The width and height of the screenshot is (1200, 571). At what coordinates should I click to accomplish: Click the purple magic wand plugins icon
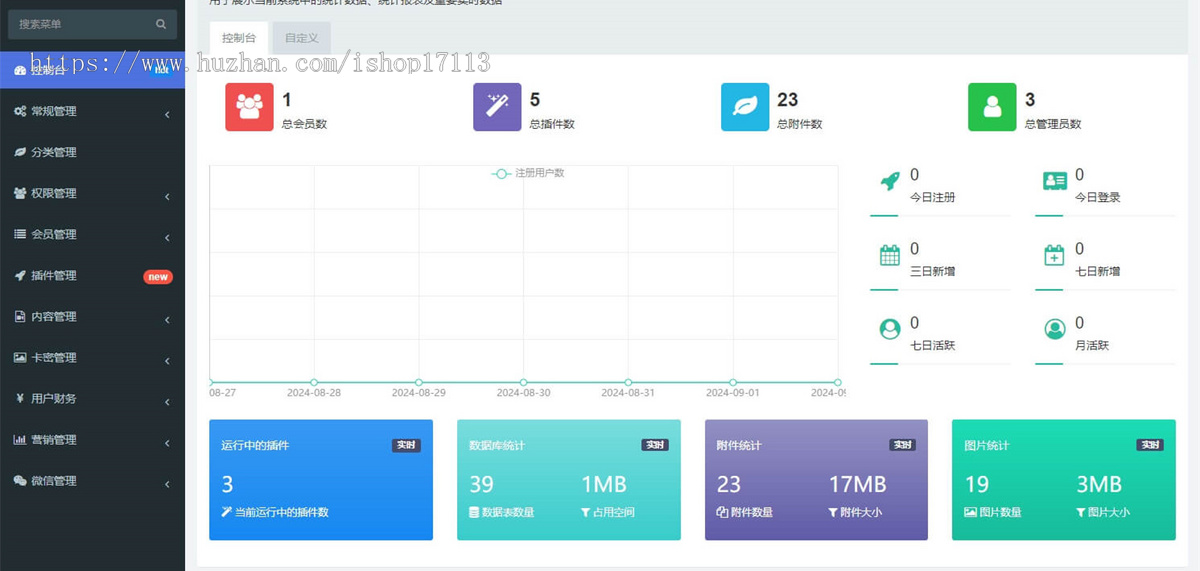coord(497,108)
